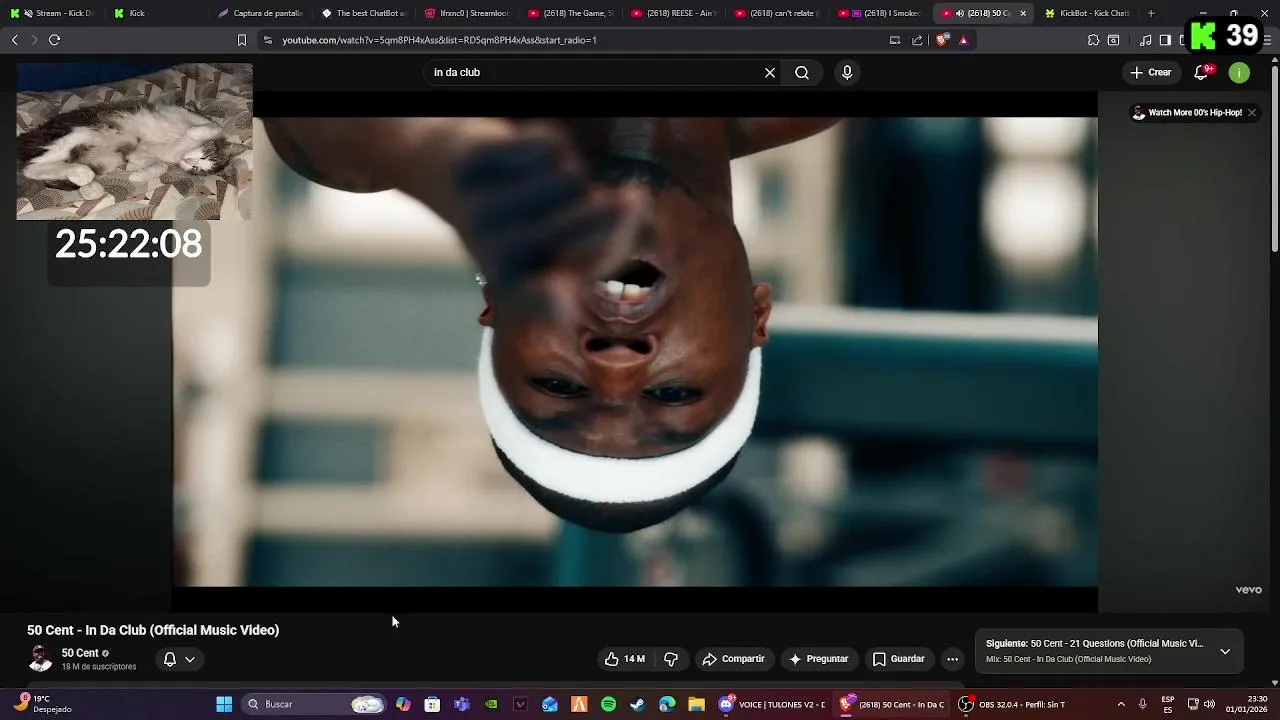
Task: Open the Copilot taskbar icon
Action: pos(403,704)
